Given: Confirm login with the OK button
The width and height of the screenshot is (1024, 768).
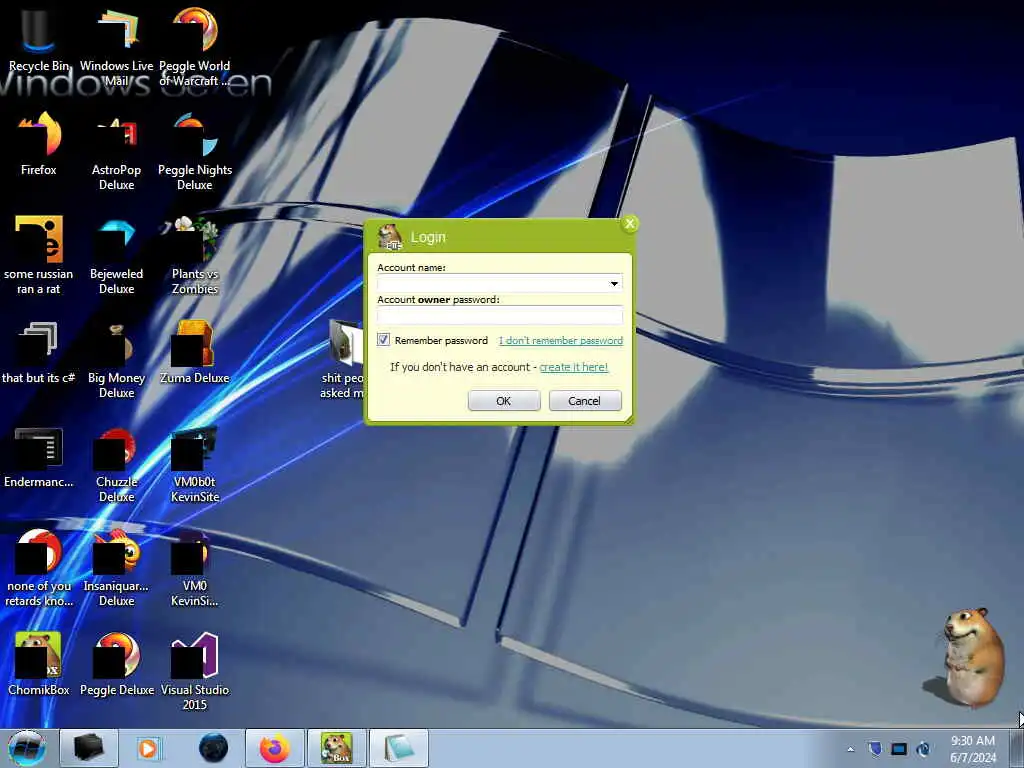Looking at the screenshot, I should [504, 400].
